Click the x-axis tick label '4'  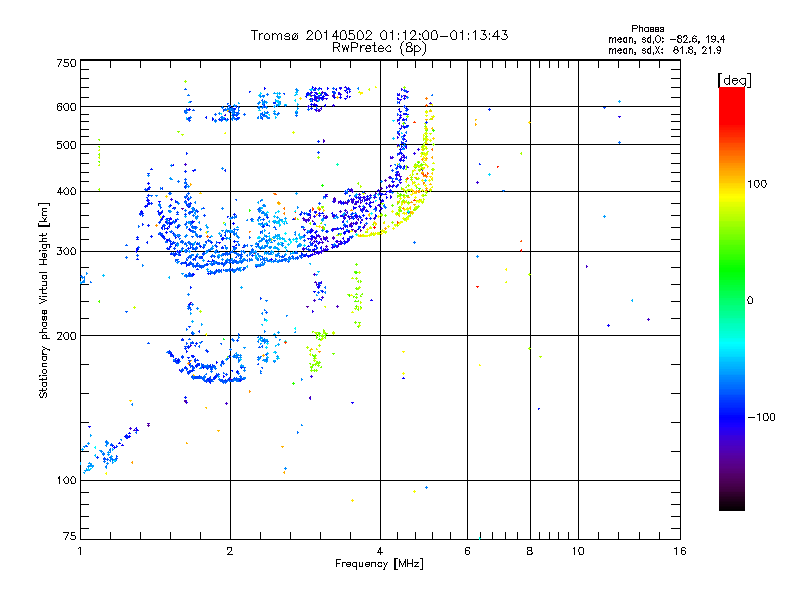[x=380, y=551]
